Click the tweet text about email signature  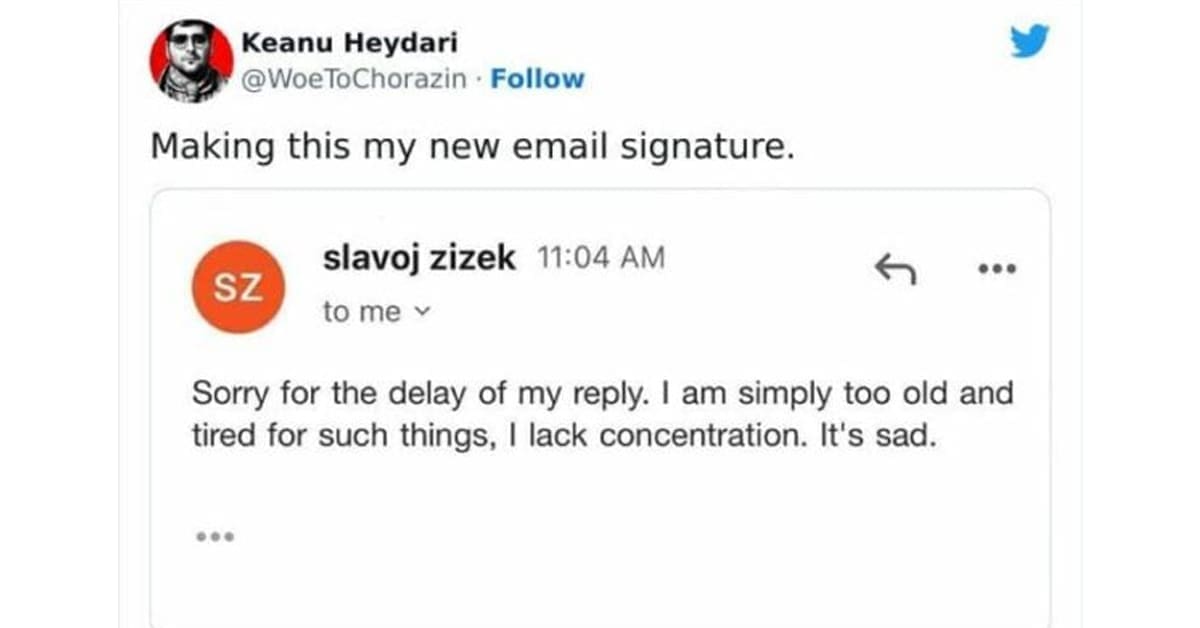click(x=472, y=146)
